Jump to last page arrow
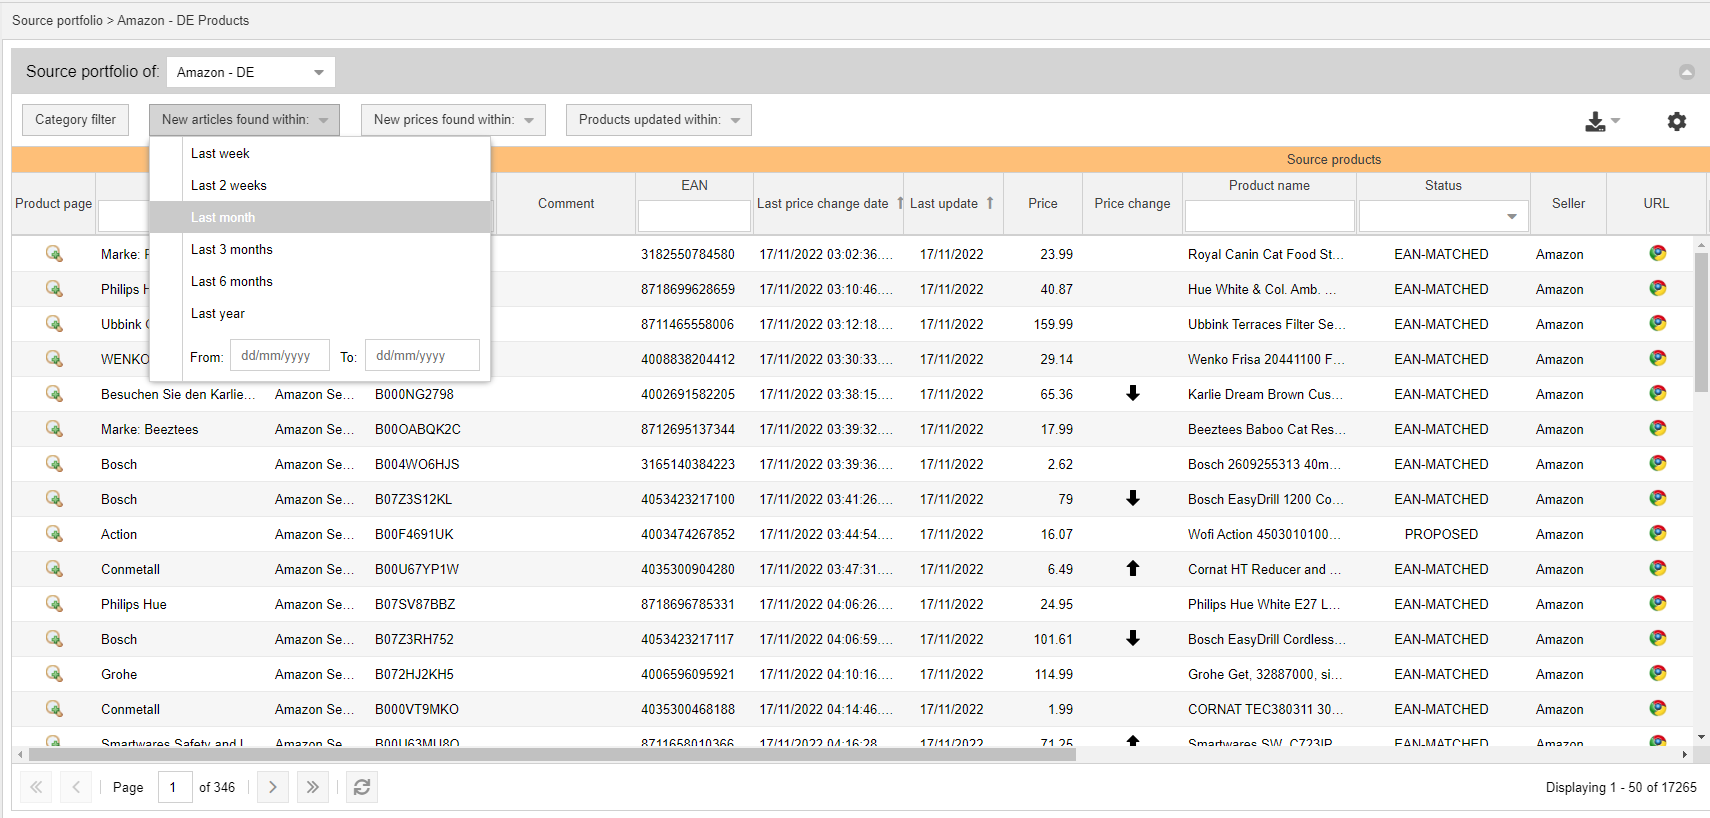Screen dimensions: 1710x818 click(313, 787)
